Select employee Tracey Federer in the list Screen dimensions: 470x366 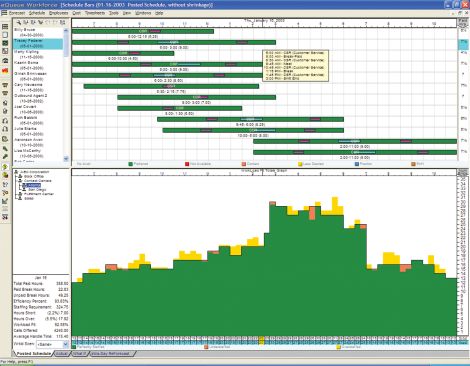pyautogui.click(x=38, y=44)
